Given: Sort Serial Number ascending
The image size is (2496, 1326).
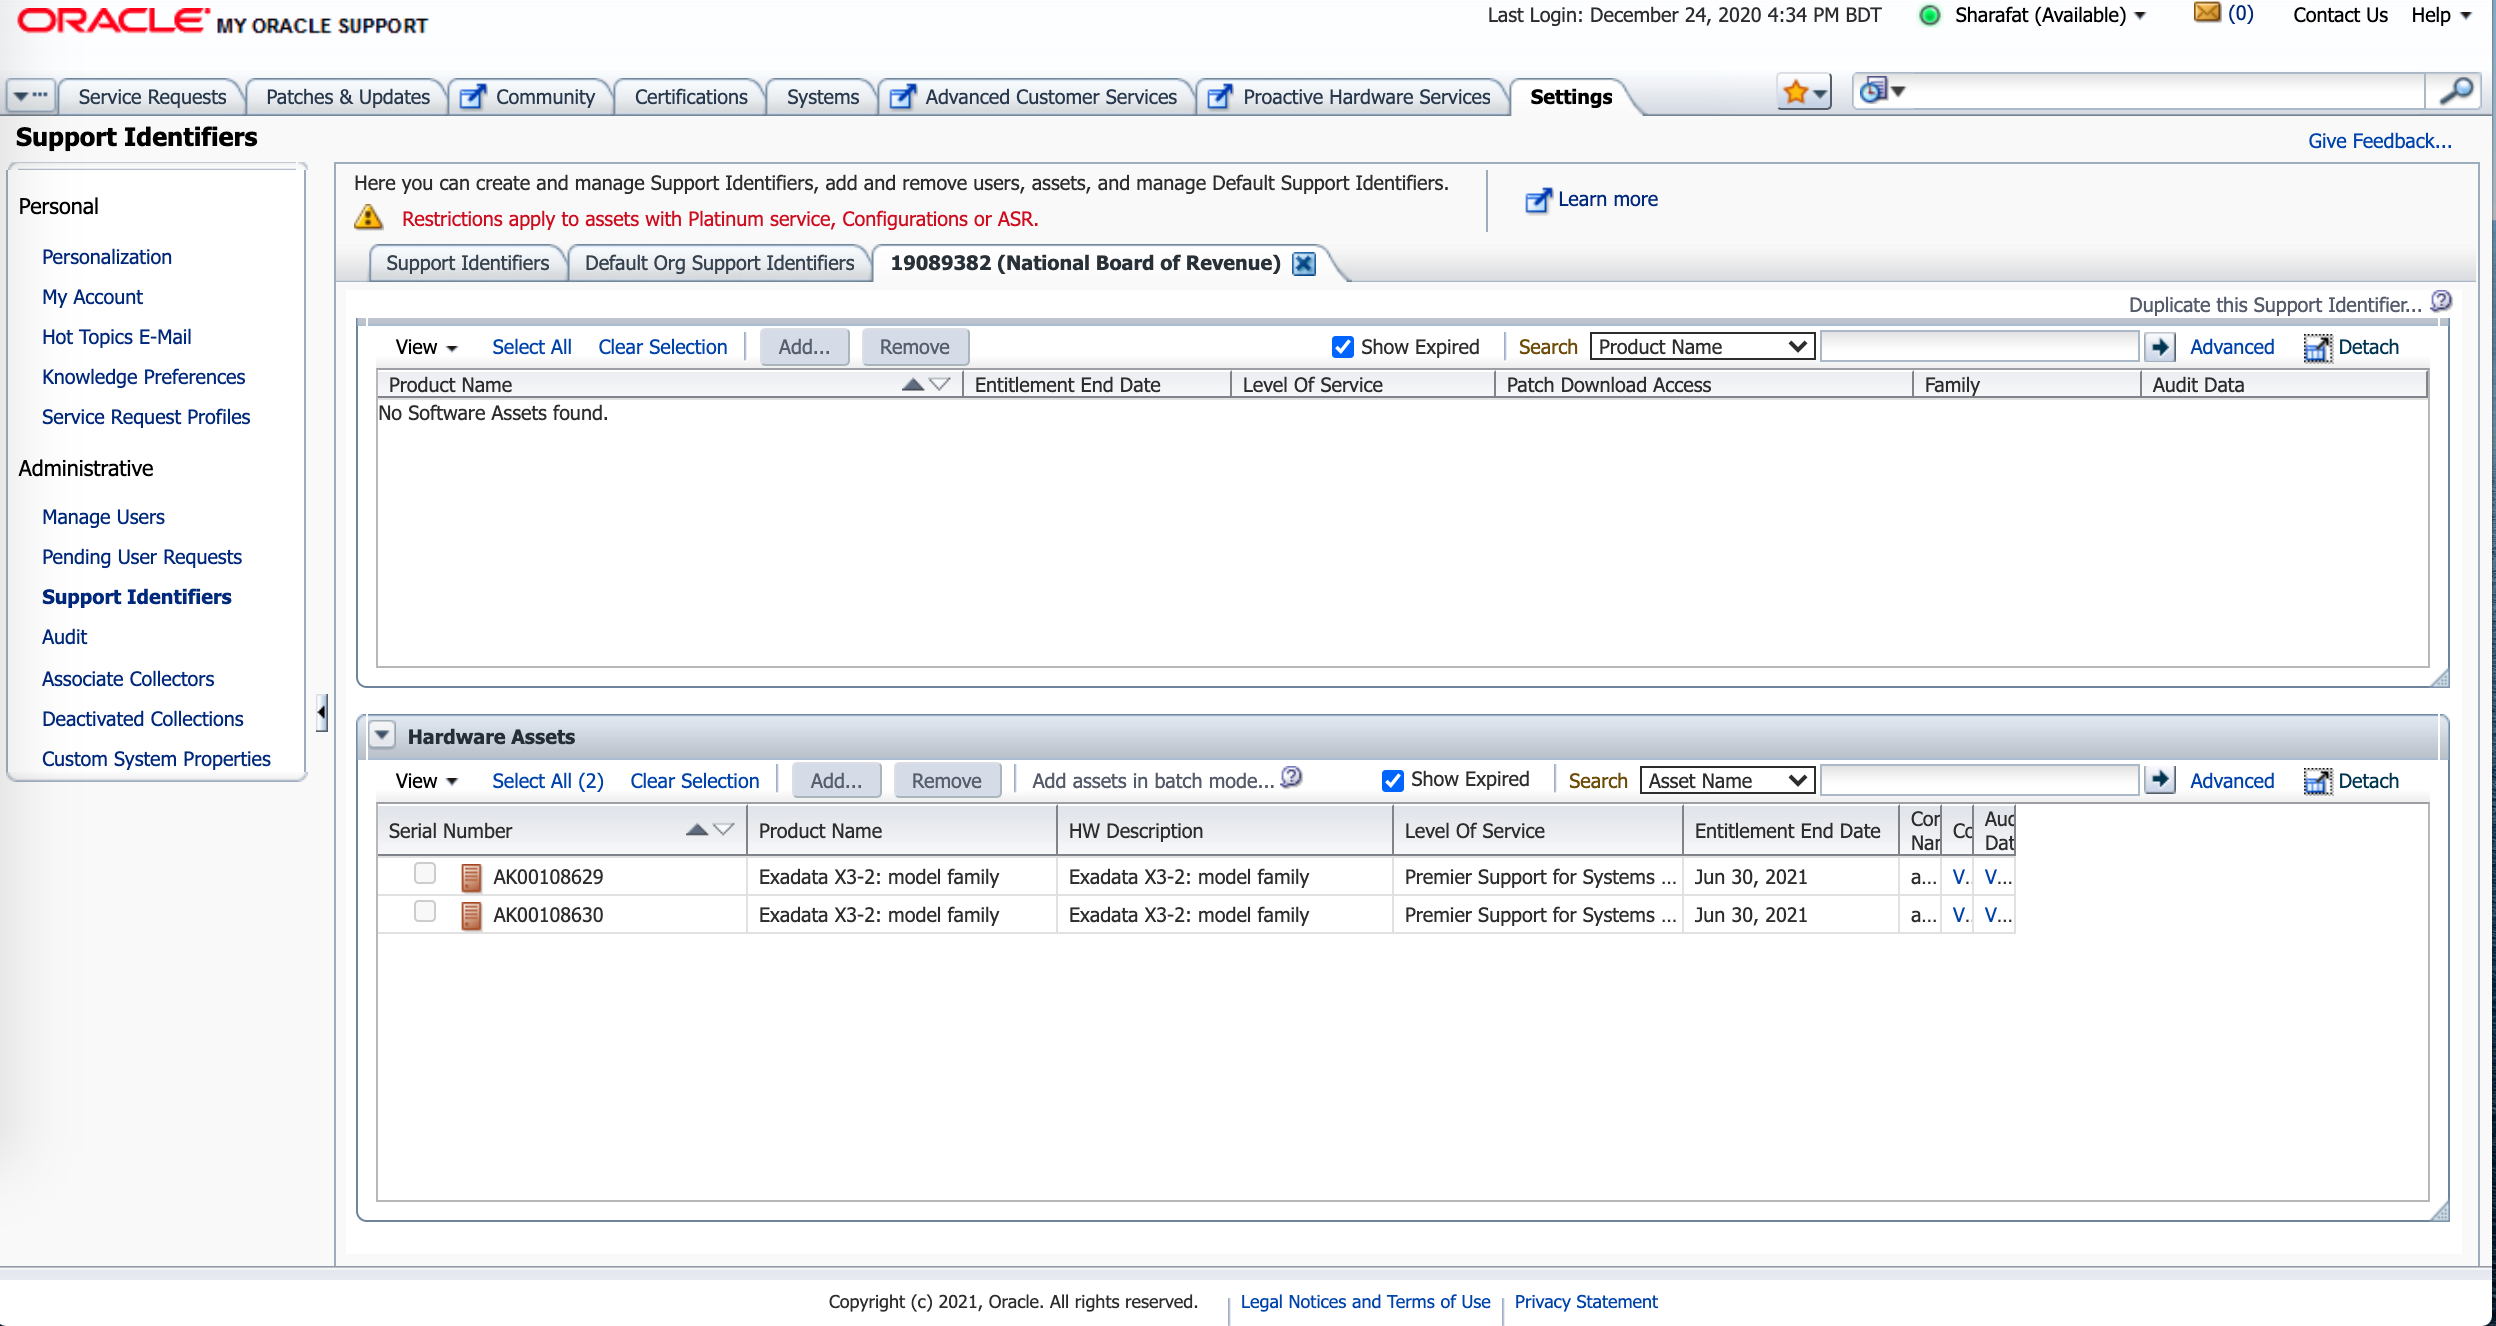Looking at the screenshot, I should click(x=697, y=830).
